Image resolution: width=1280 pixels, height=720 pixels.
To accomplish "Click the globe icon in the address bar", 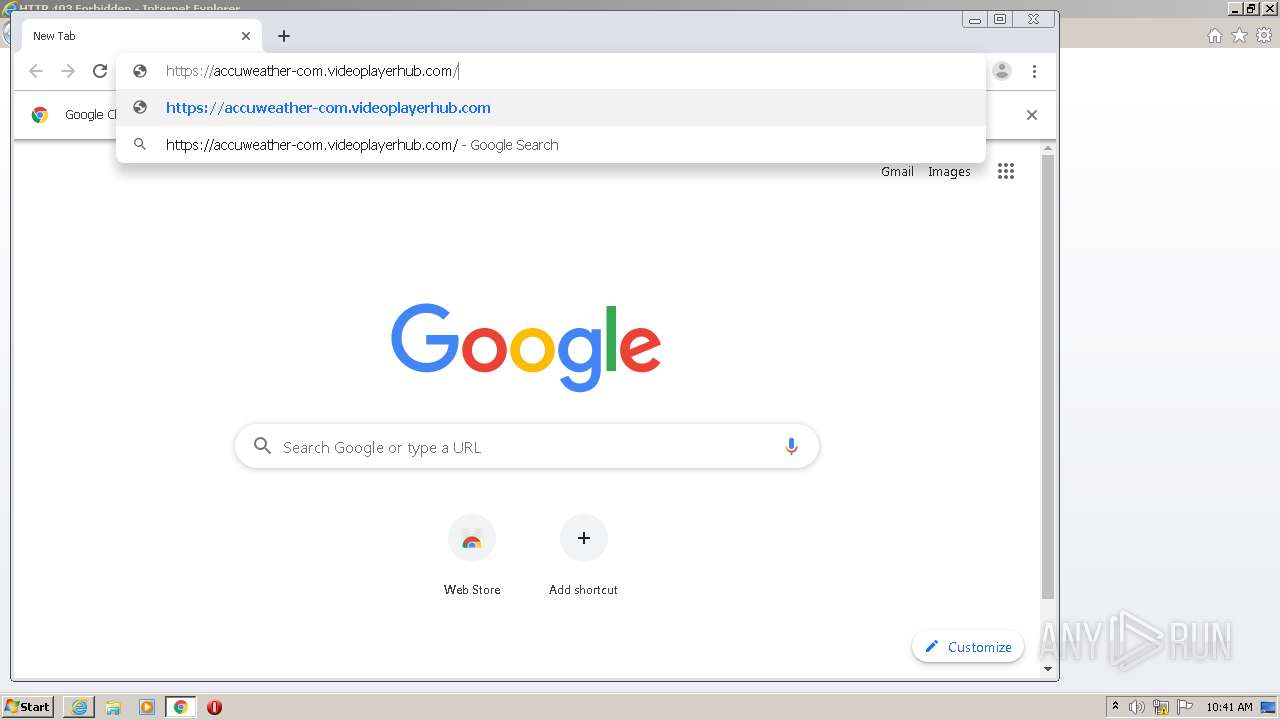I will pyautogui.click(x=140, y=71).
